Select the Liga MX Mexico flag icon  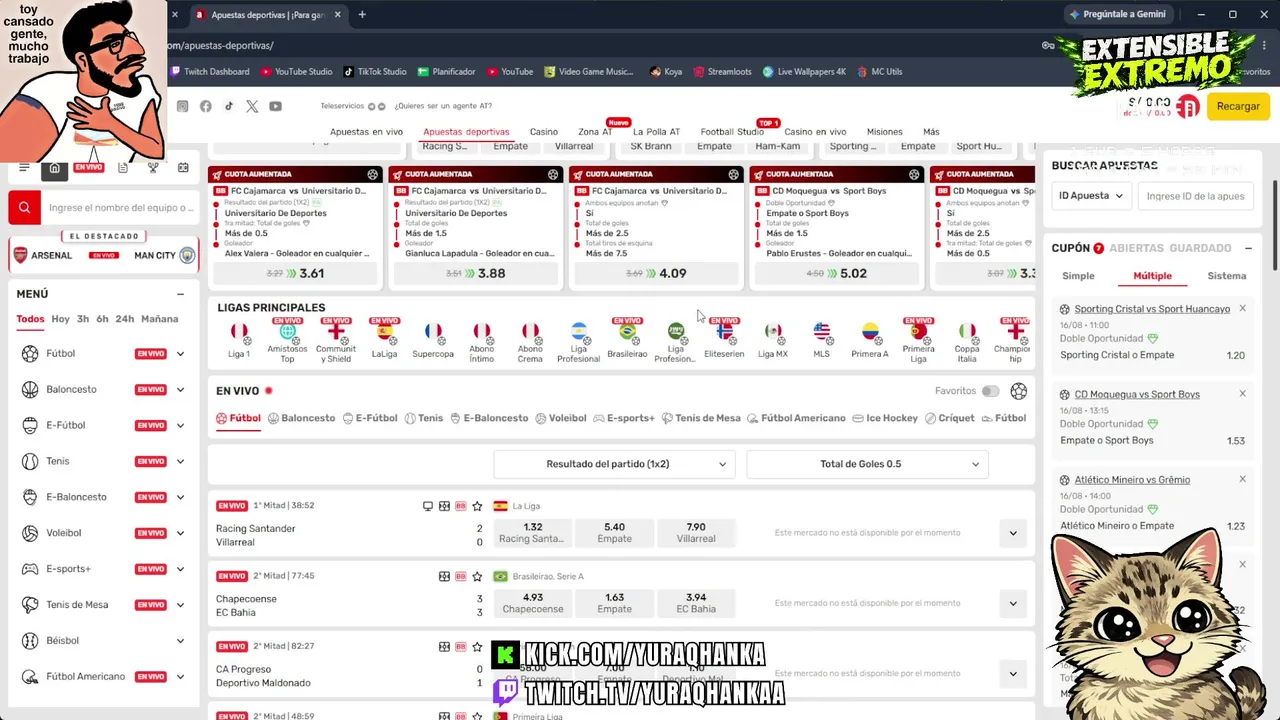(772, 331)
